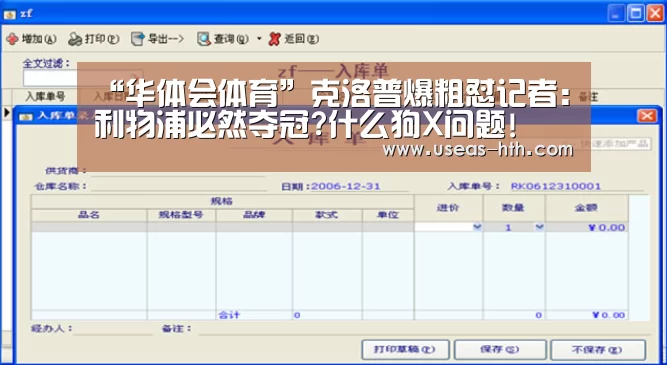This screenshot has height=365, width=667.
Task: Close the 入库单 entry dialog
Action: 647,116
